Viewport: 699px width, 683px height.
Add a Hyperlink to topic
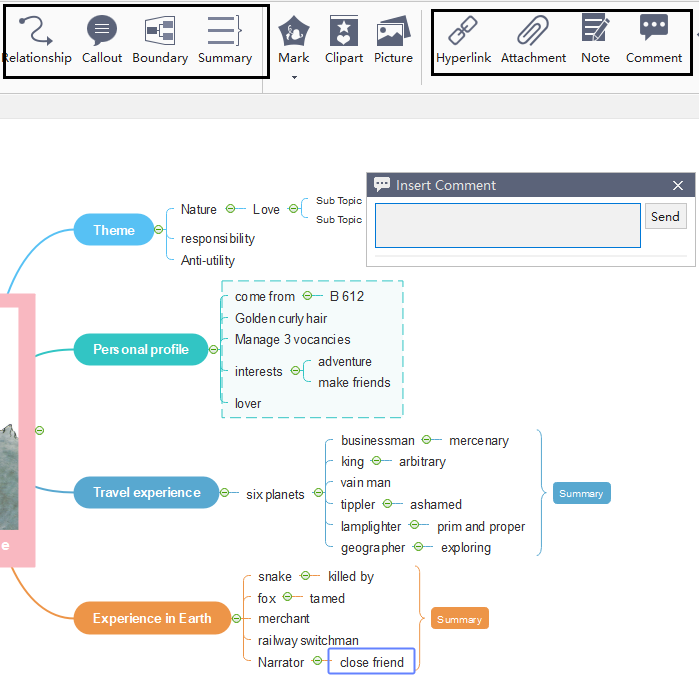tap(463, 40)
